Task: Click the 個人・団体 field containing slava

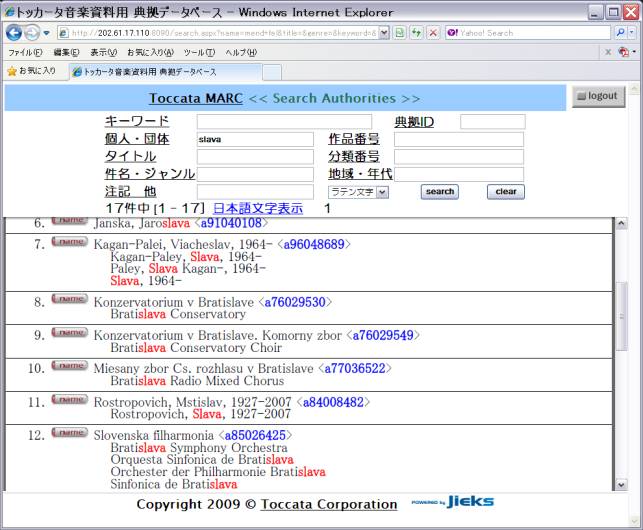Action: click(255, 139)
